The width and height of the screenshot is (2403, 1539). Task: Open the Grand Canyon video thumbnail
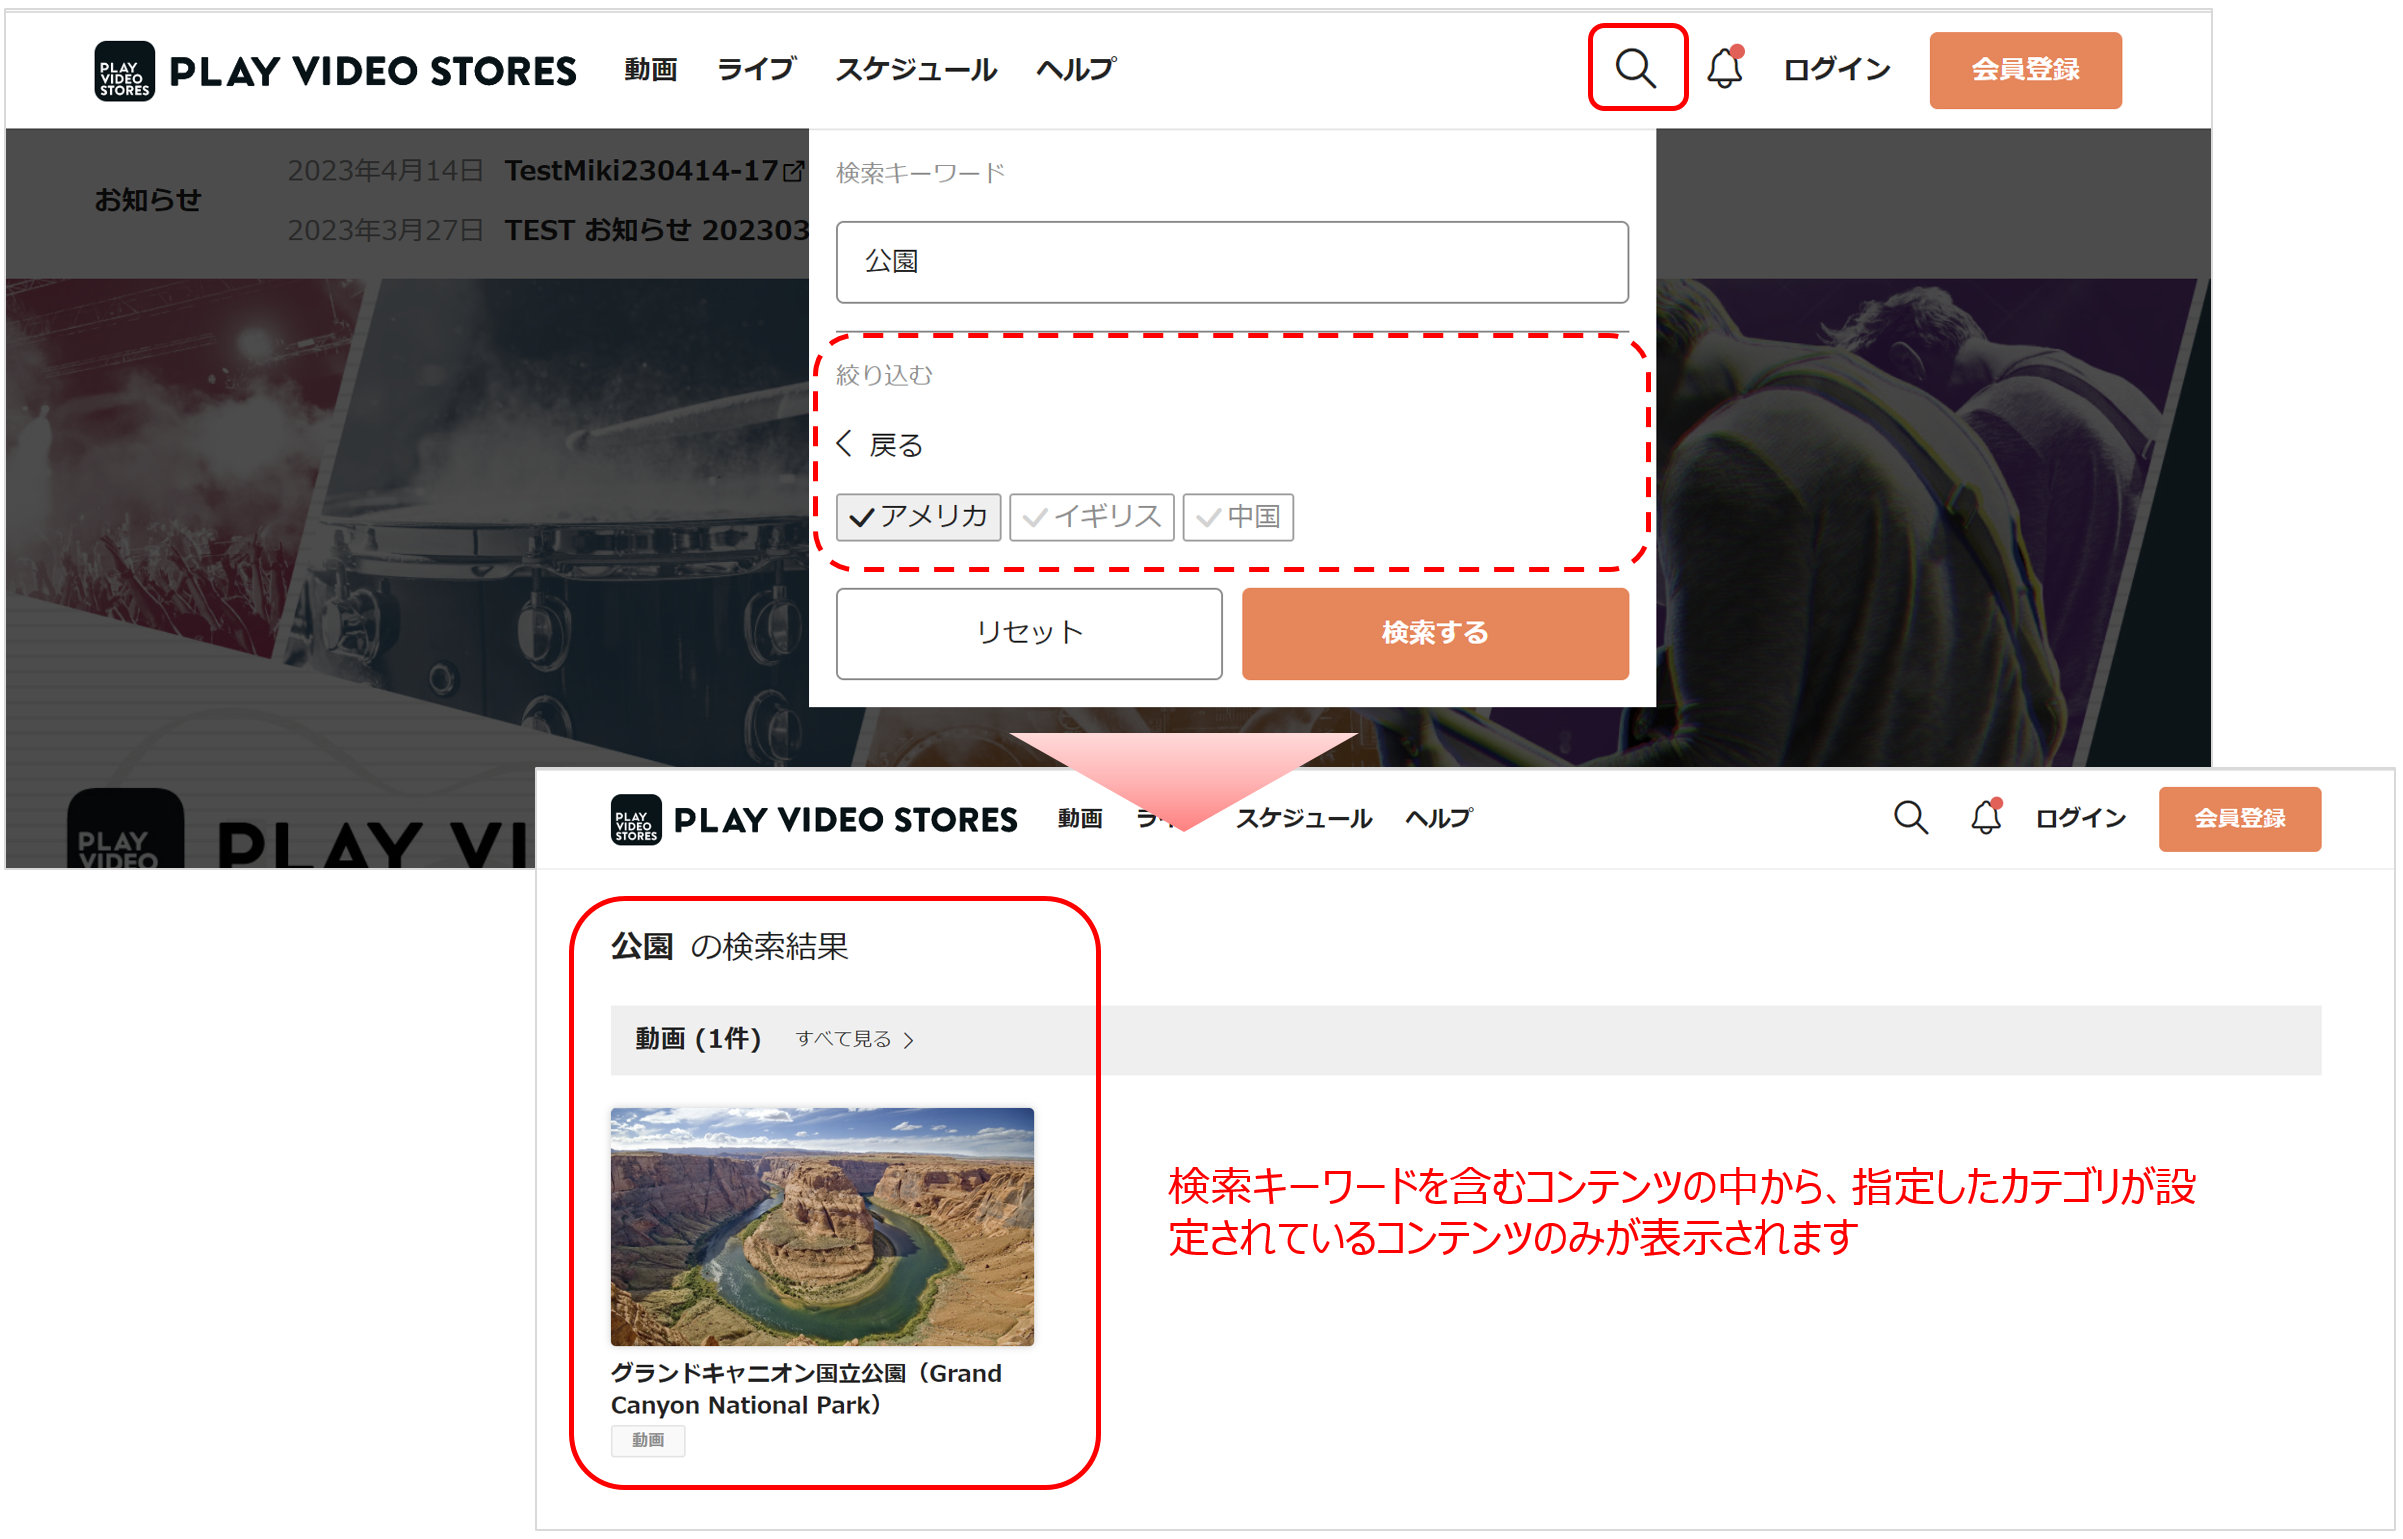tap(822, 1225)
